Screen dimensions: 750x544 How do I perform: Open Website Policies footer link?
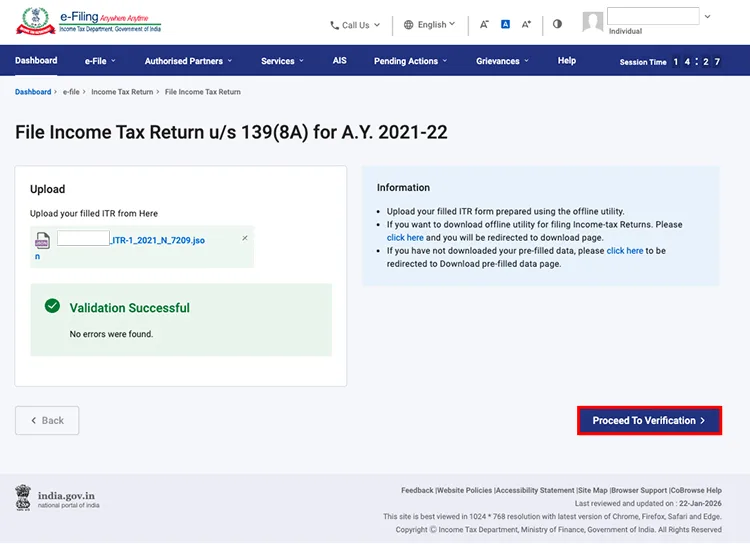464,490
